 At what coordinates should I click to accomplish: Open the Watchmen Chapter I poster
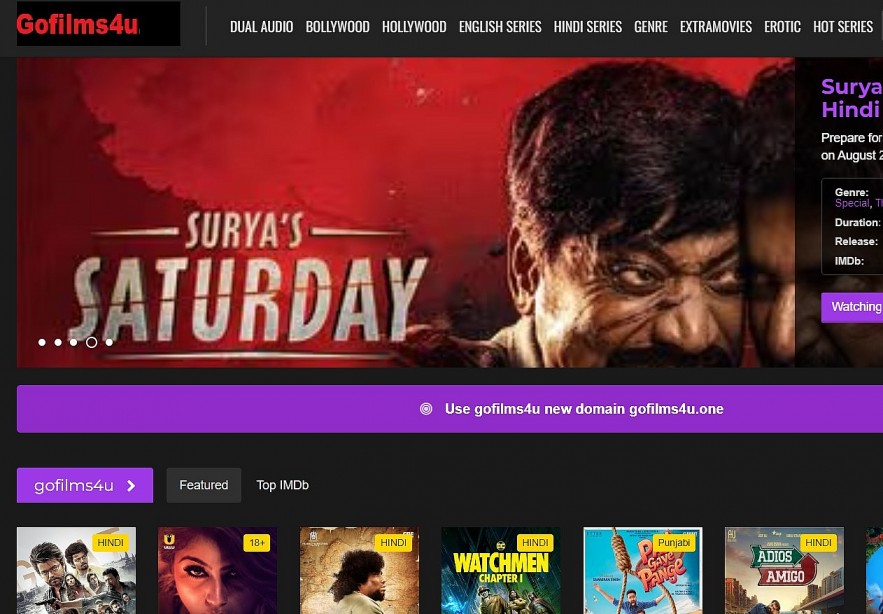pyautogui.click(x=501, y=572)
